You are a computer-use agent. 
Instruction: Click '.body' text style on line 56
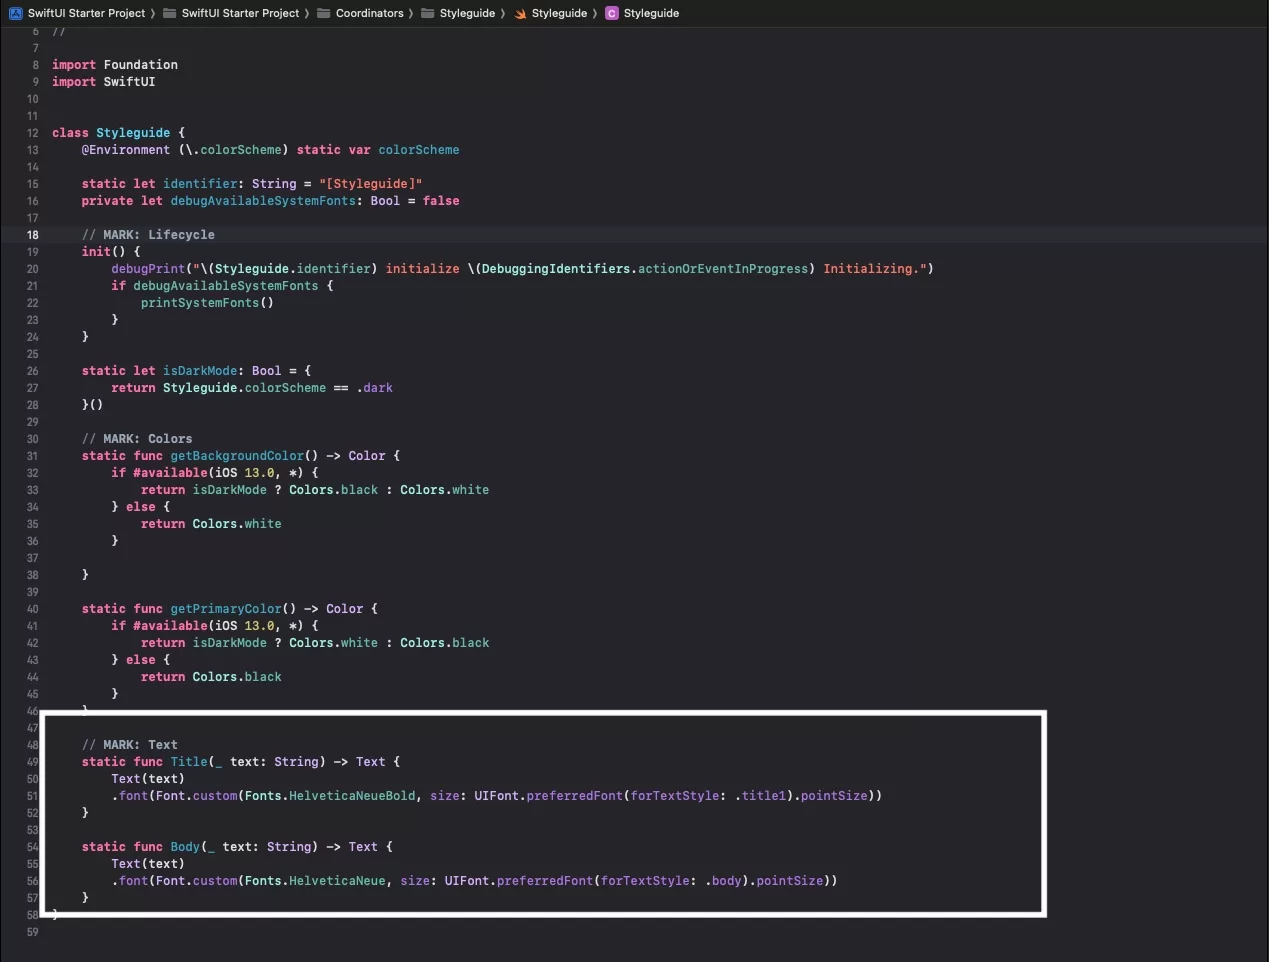pyautogui.click(x=723, y=881)
